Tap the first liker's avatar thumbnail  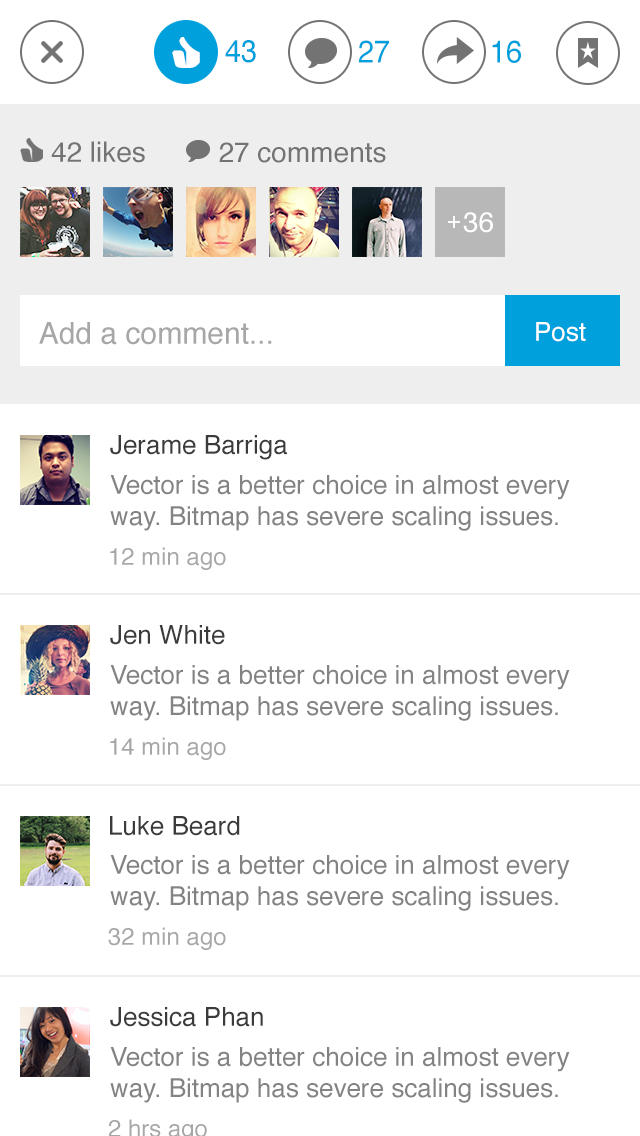point(54,222)
